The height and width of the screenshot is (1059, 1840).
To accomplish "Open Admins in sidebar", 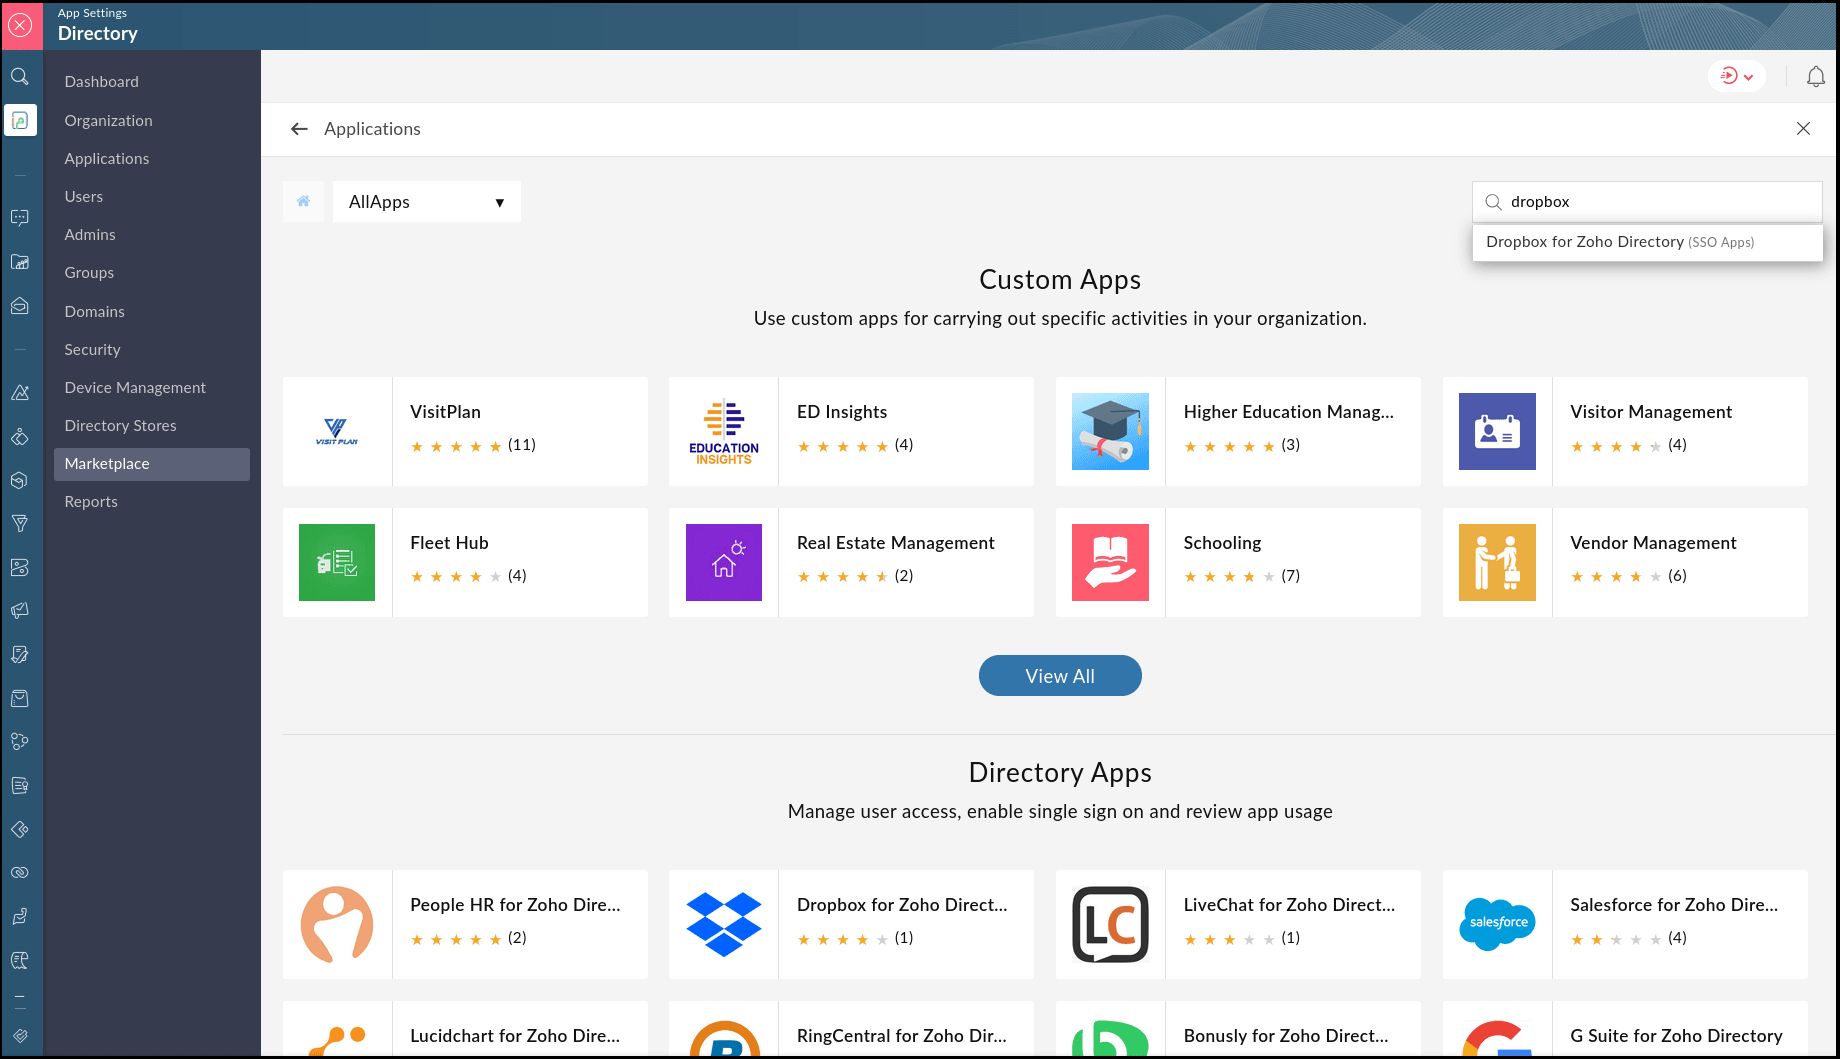I will tap(90, 235).
